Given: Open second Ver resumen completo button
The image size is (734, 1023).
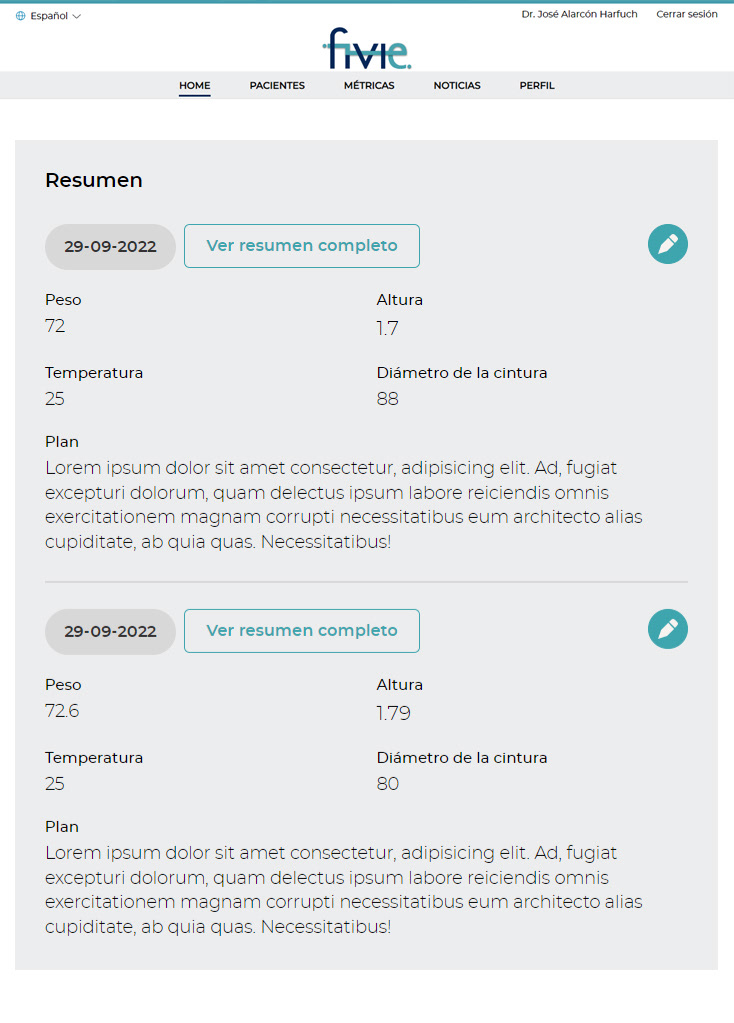Looking at the screenshot, I should tap(301, 631).
